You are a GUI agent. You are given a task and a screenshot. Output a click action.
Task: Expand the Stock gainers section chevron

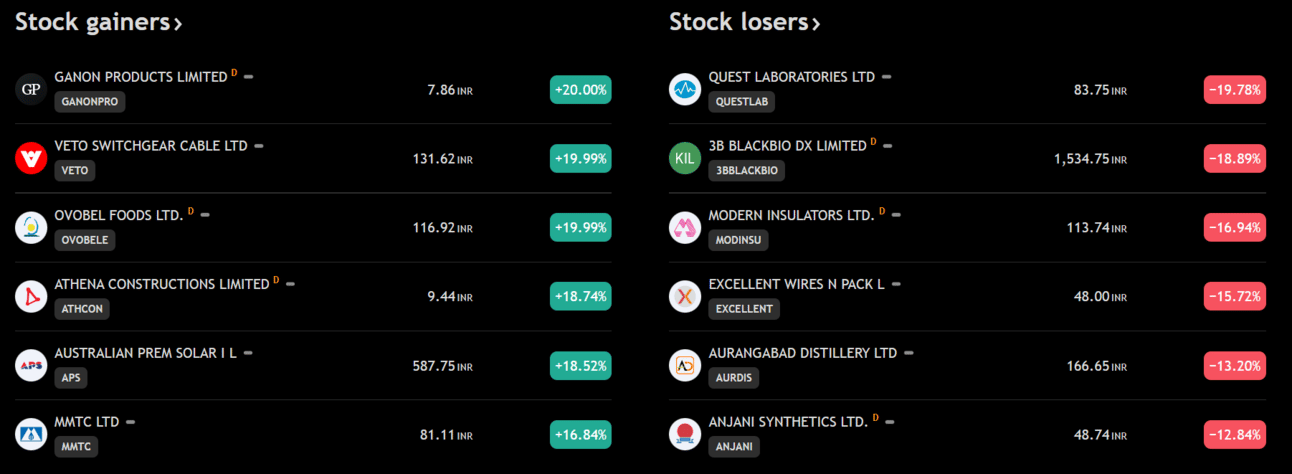coord(178,24)
